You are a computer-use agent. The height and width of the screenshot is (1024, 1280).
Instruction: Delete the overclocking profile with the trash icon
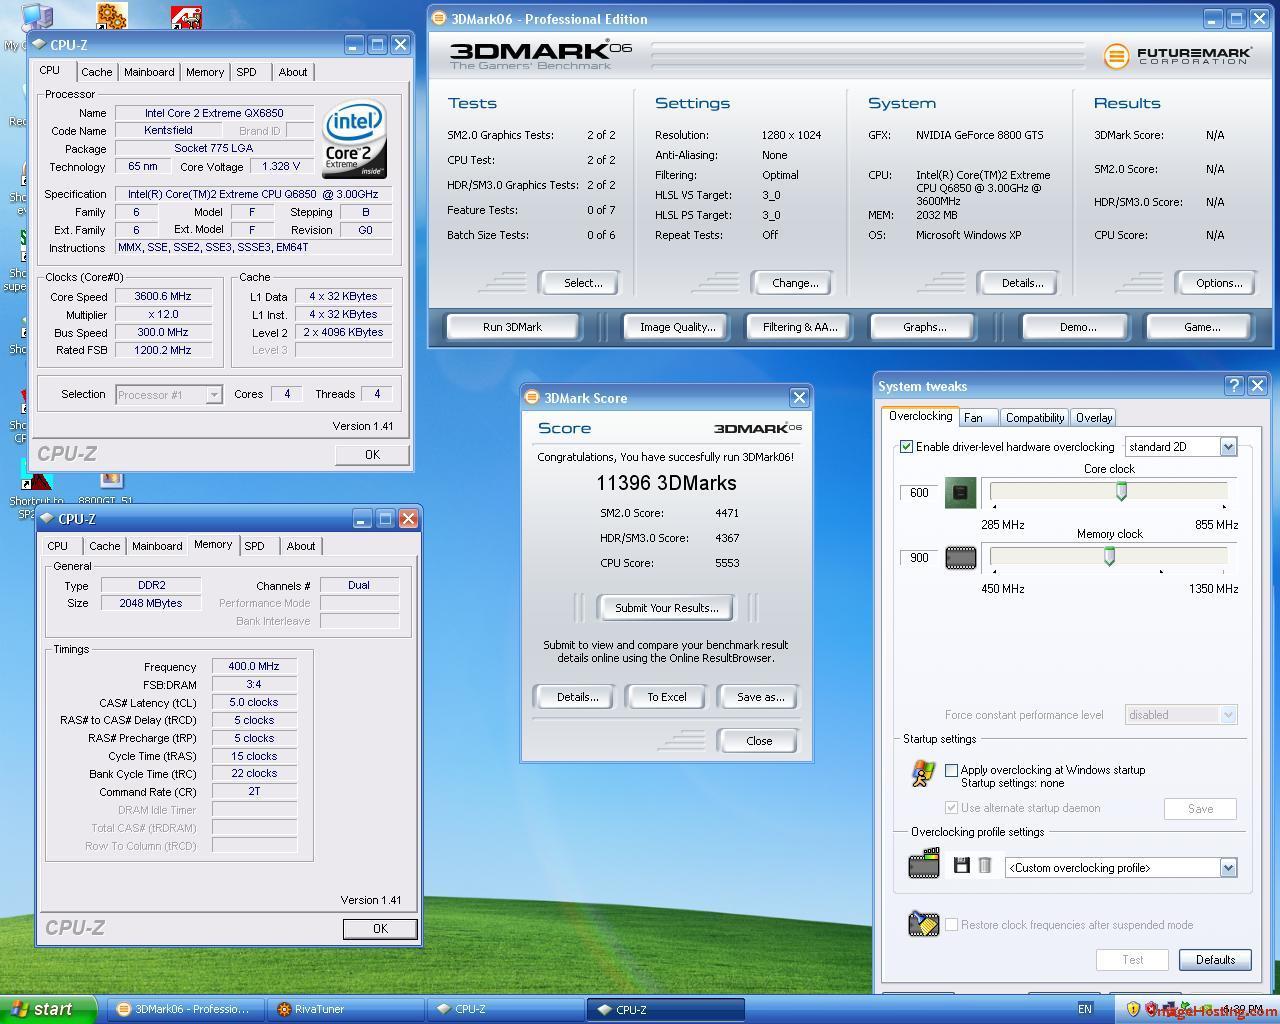click(985, 866)
